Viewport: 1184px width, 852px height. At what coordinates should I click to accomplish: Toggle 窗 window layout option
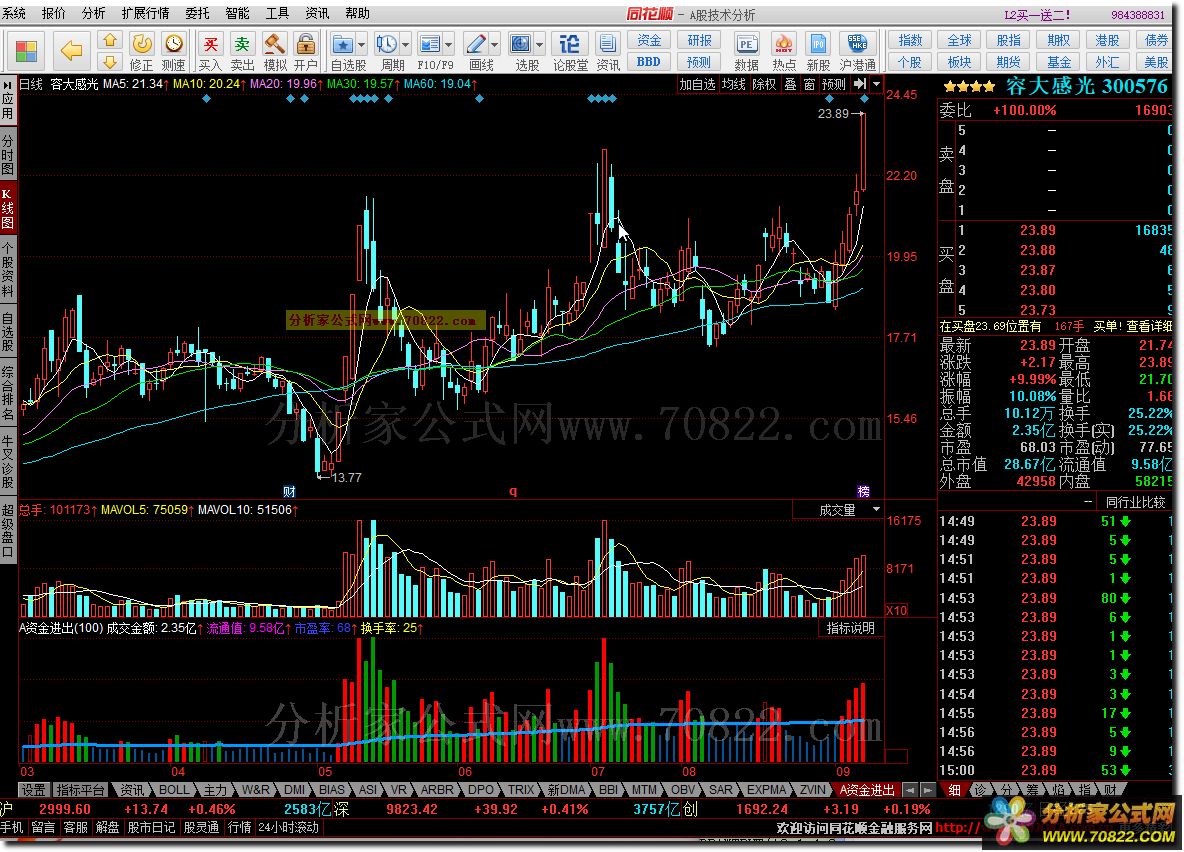(809, 84)
